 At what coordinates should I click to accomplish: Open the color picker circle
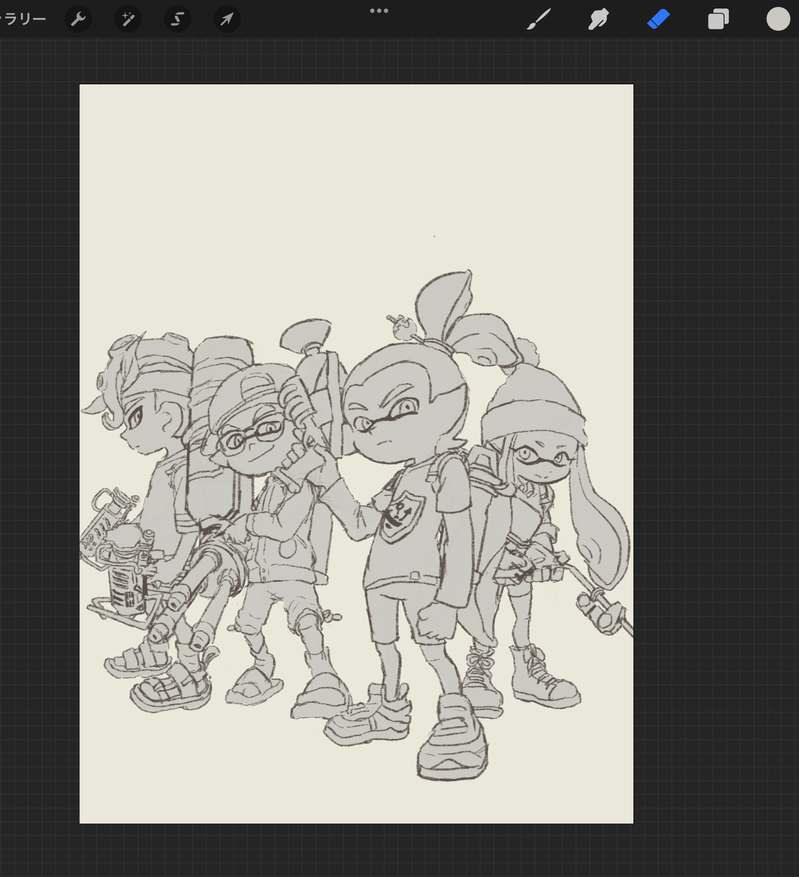click(x=778, y=20)
